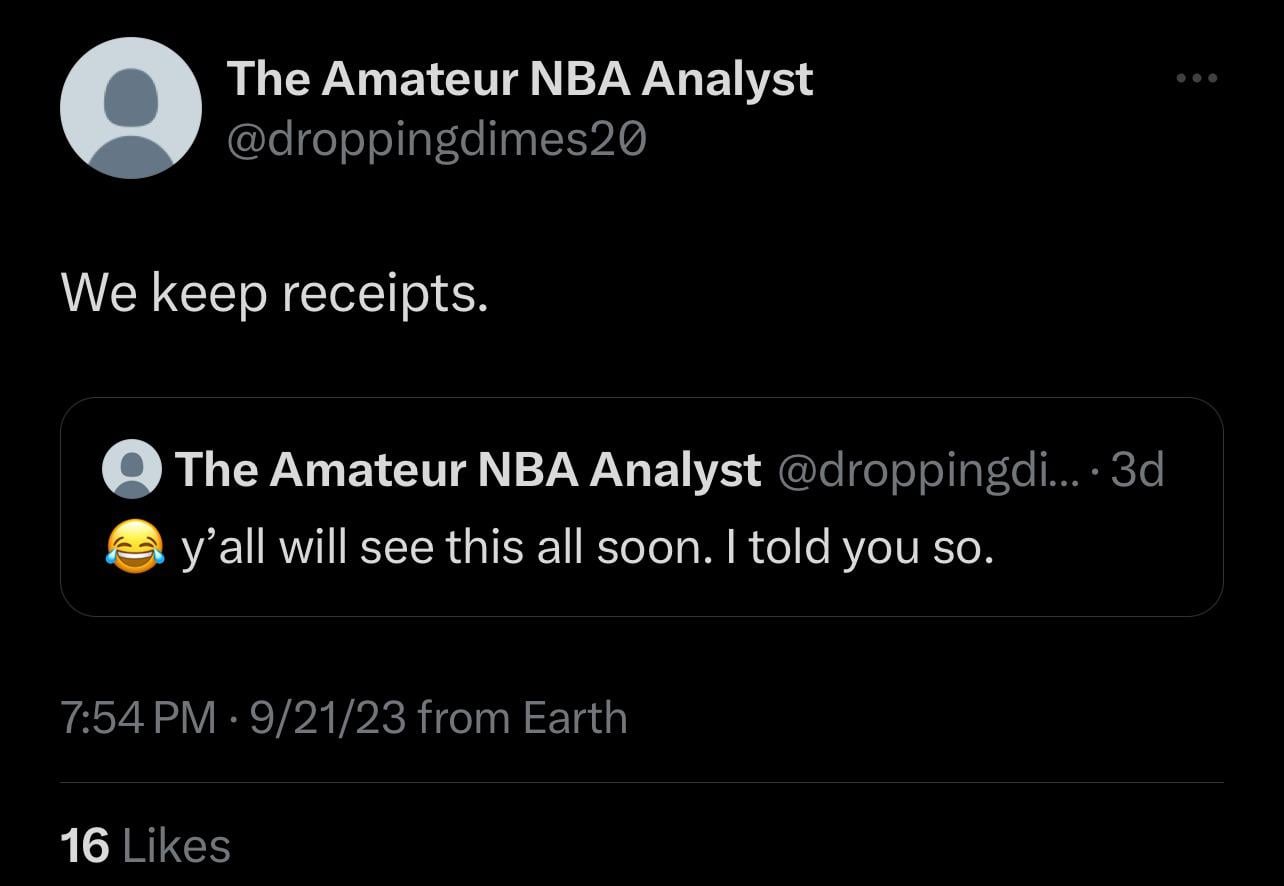
Task: Open The Amateur NBA Analyst profile name at top
Action: (x=519, y=79)
